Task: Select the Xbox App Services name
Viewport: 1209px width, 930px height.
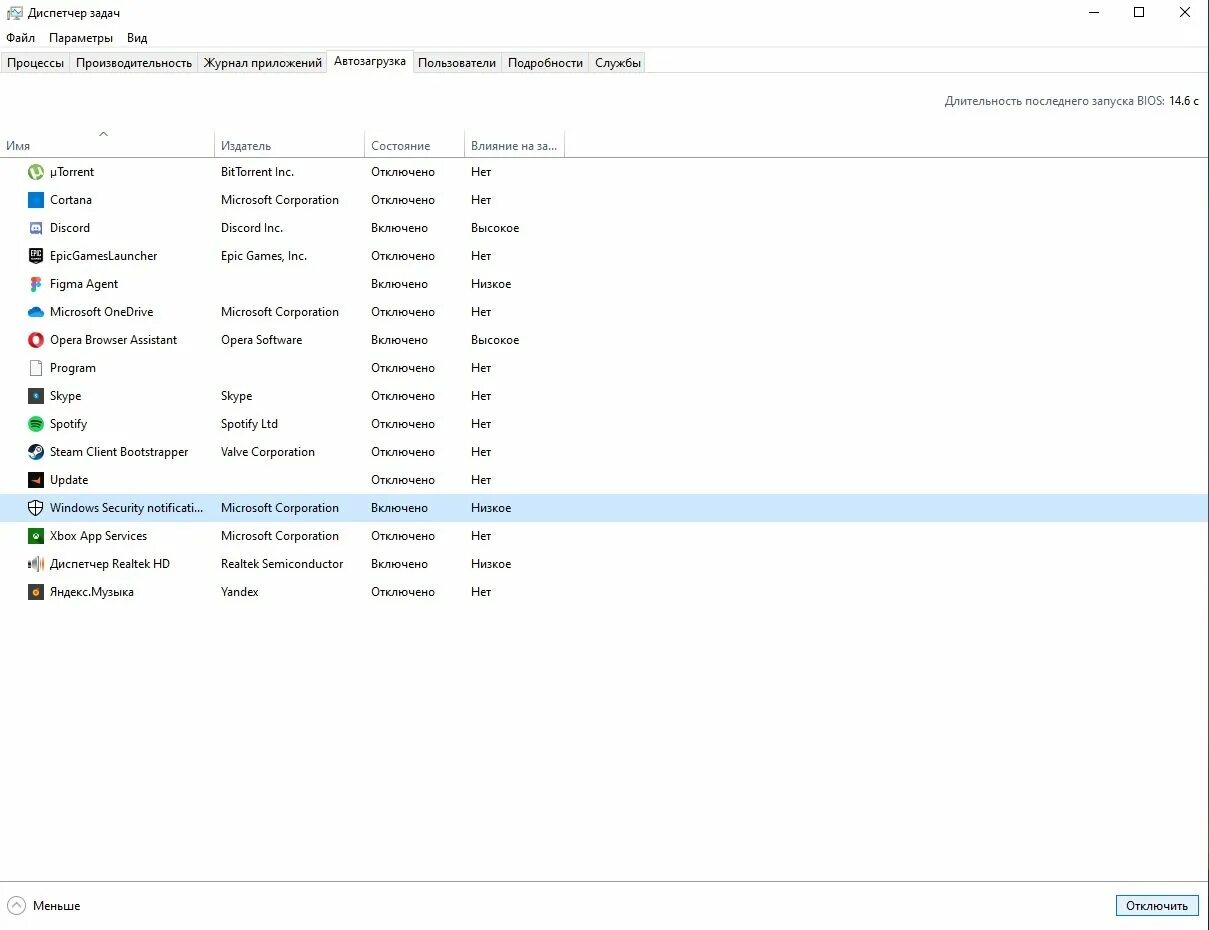Action: coord(99,536)
